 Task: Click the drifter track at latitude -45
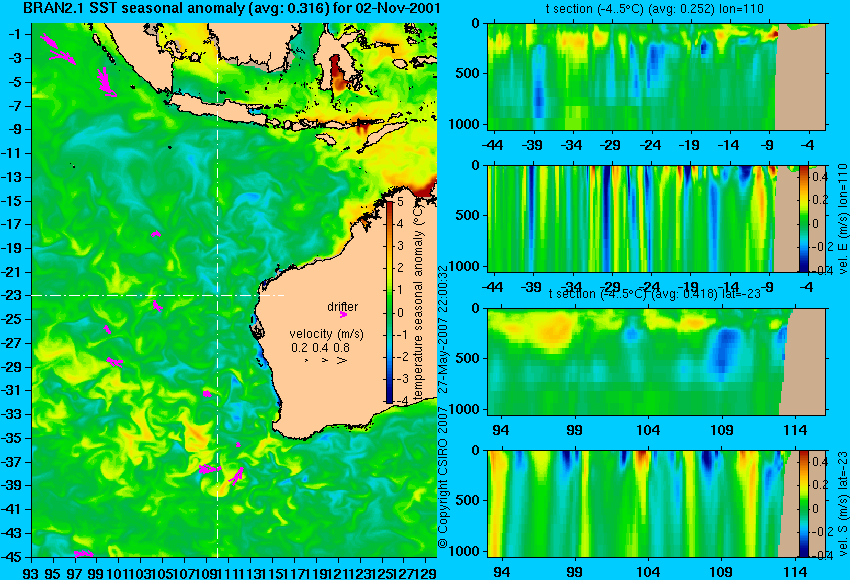tap(84, 553)
